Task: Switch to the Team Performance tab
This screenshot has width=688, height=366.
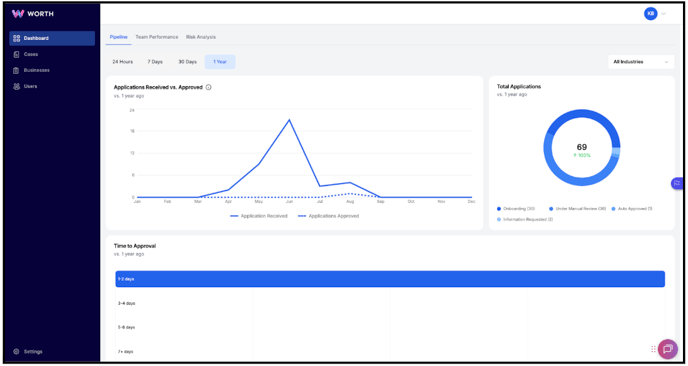Action: point(157,37)
